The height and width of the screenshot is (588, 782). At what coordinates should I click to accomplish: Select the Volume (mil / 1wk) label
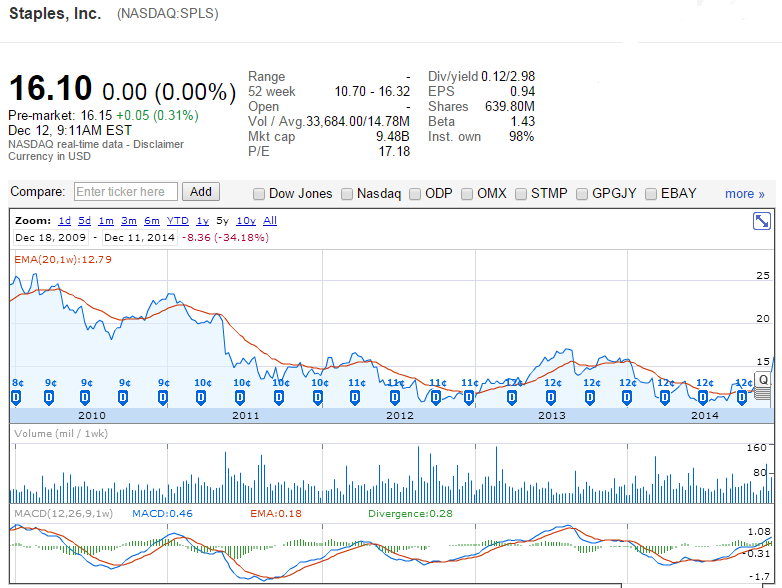[x=61, y=433]
